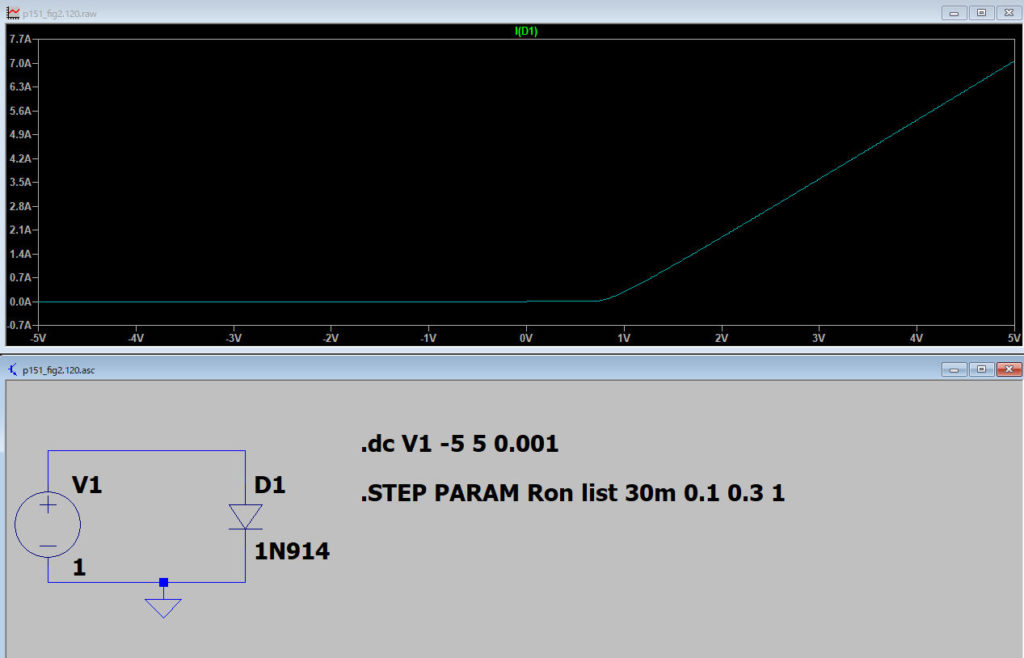The image size is (1024, 658).
Task: Click the D1 component name label
Action: [x=270, y=486]
